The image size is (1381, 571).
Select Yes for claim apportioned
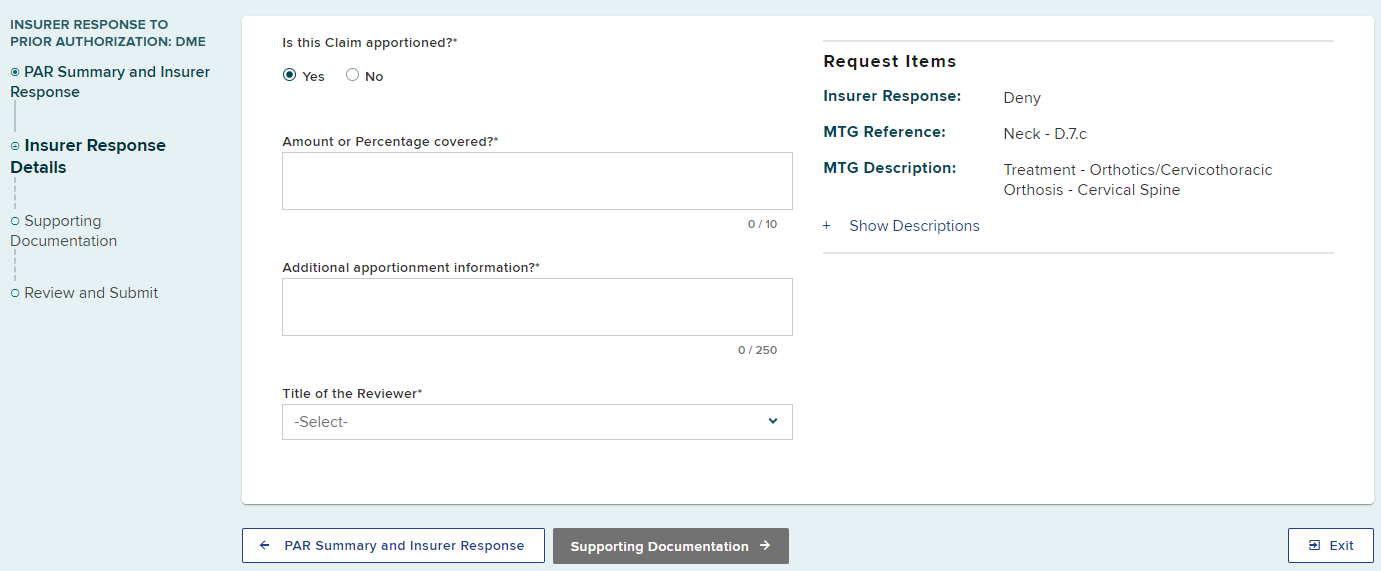[x=290, y=75]
